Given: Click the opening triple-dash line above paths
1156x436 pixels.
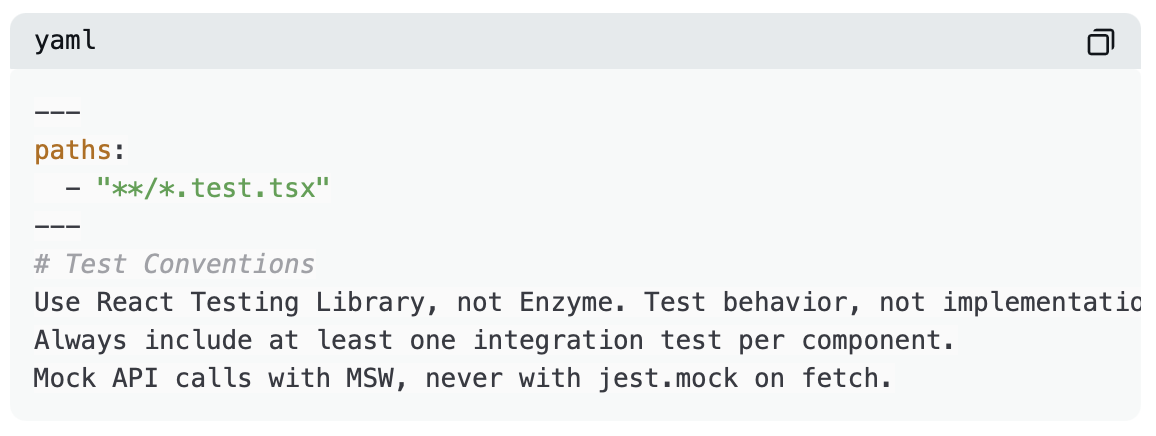Looking at the screenshot, I should [57, 113].
